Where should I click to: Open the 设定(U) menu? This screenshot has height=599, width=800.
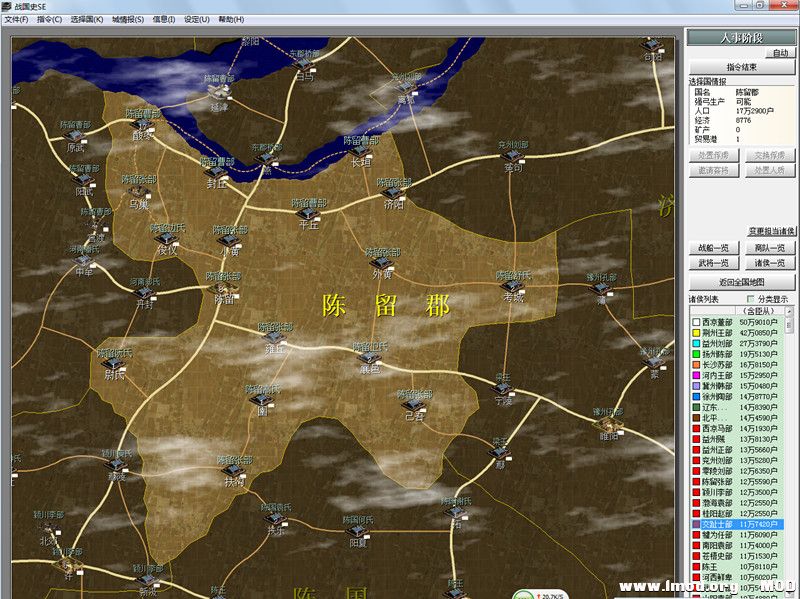pyautogui.click(x=196, y=19)
